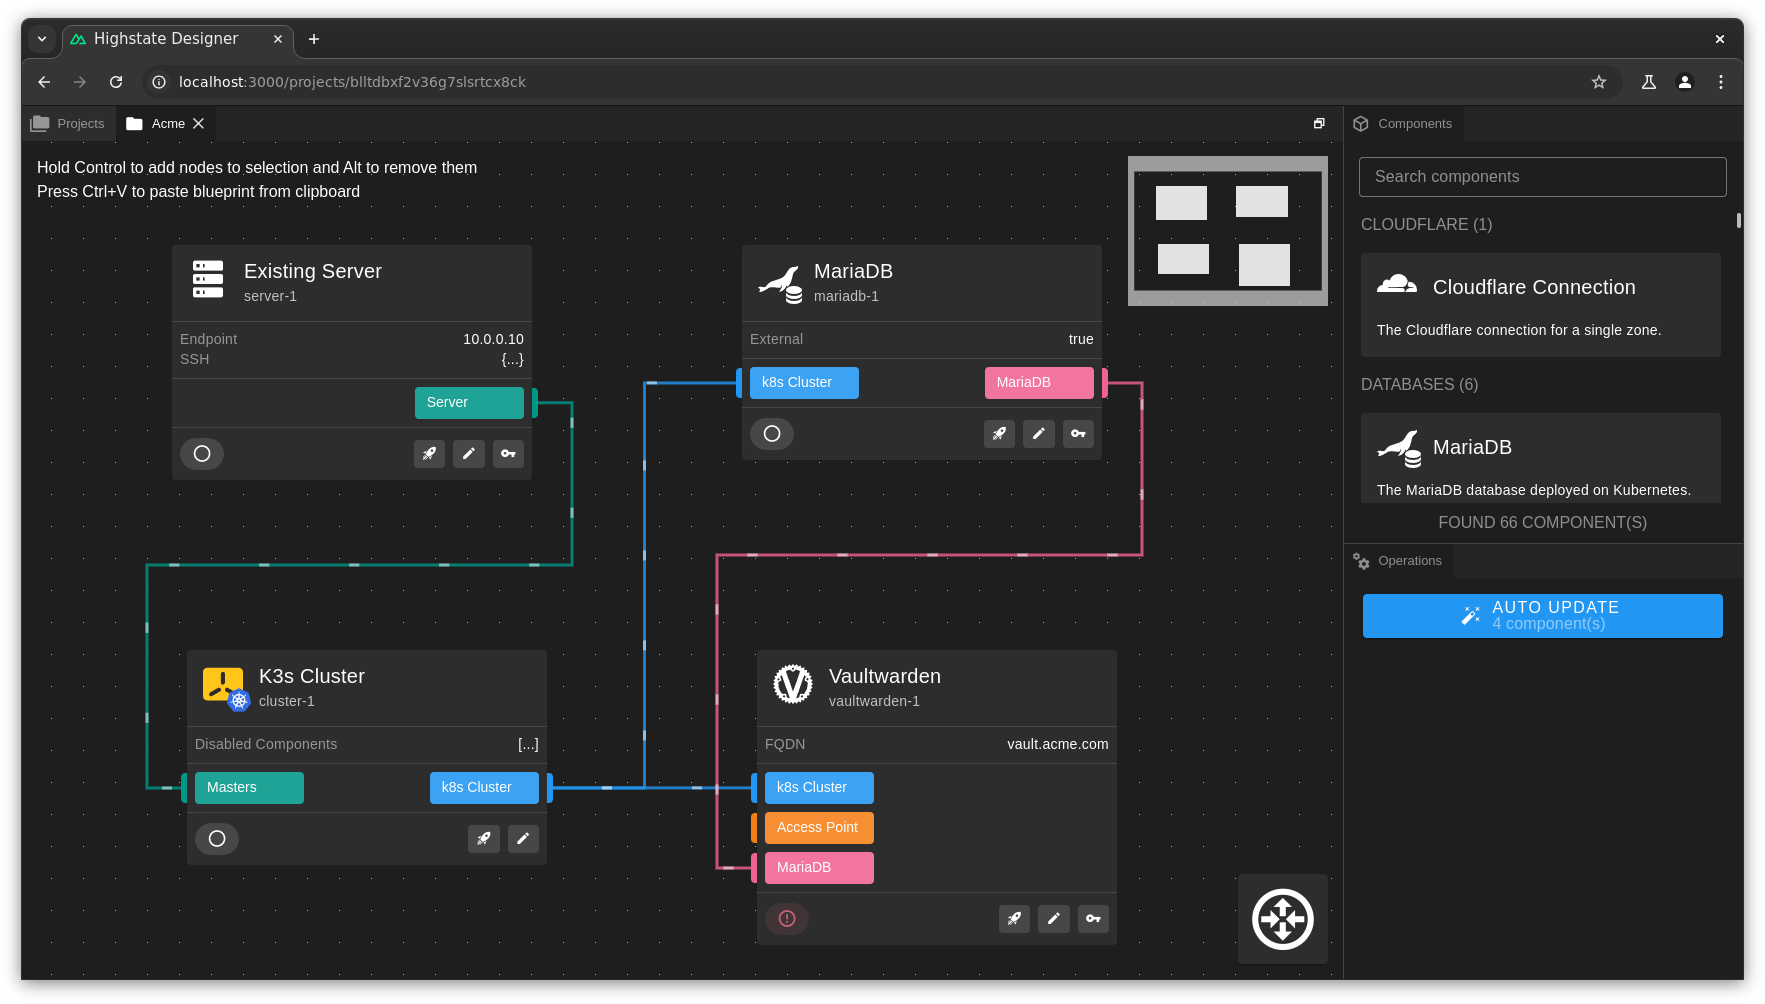Image resolution: width=1765 pixels, height=1004 pixels.
Task: Click the rocket launch icon on Vaultwarden node
Action: (1014, 919)
